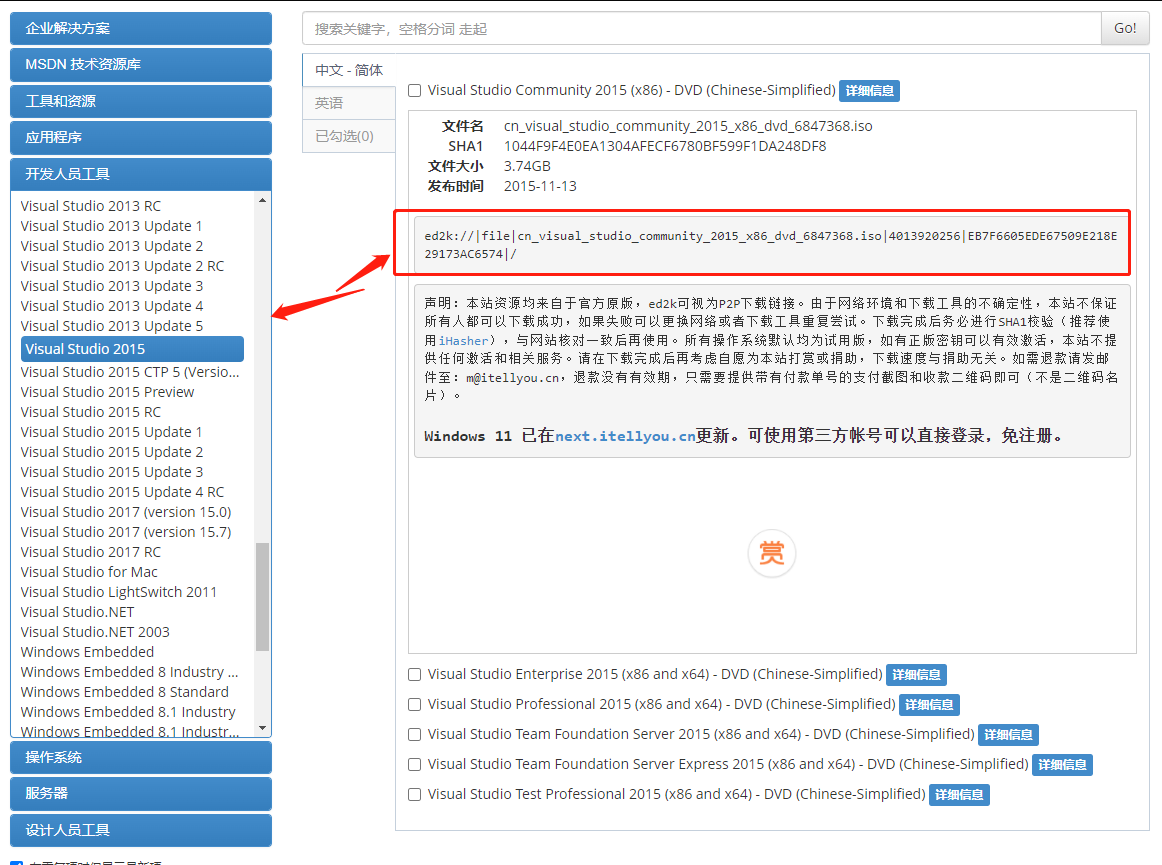Choose Visual Studio 2015 Update 2

click(x=111, y=452)
